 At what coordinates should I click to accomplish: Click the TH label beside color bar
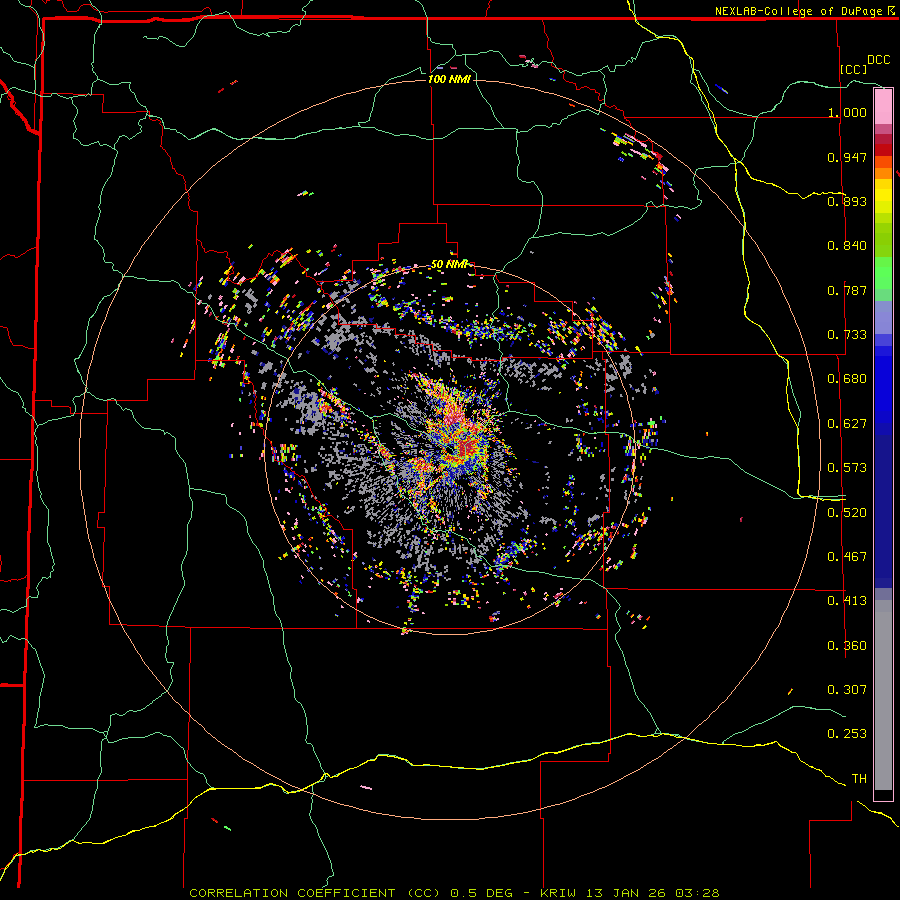(x=859, y=779)
